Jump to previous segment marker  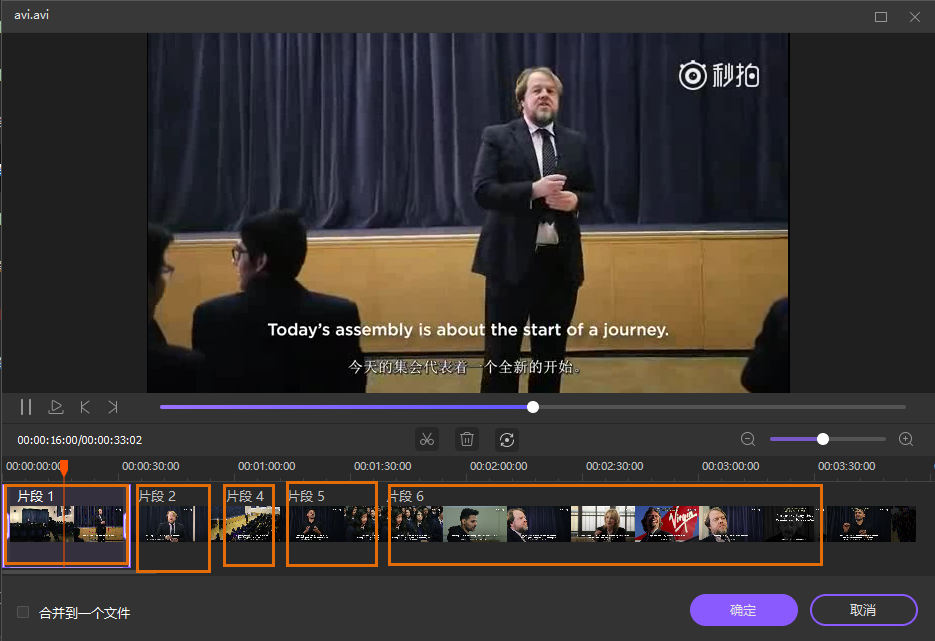tap(85, 407)
